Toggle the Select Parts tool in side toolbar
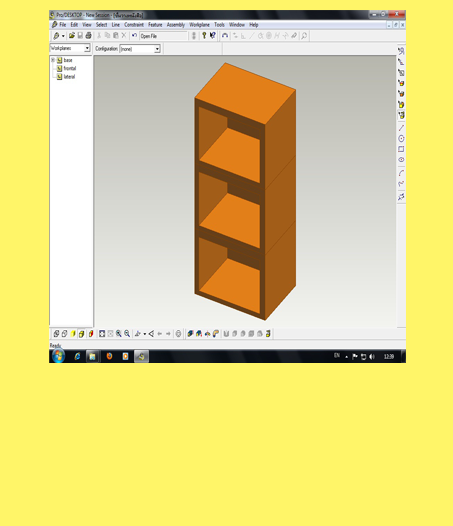Screen dimensions: 453x526 (x=401, y=115)
